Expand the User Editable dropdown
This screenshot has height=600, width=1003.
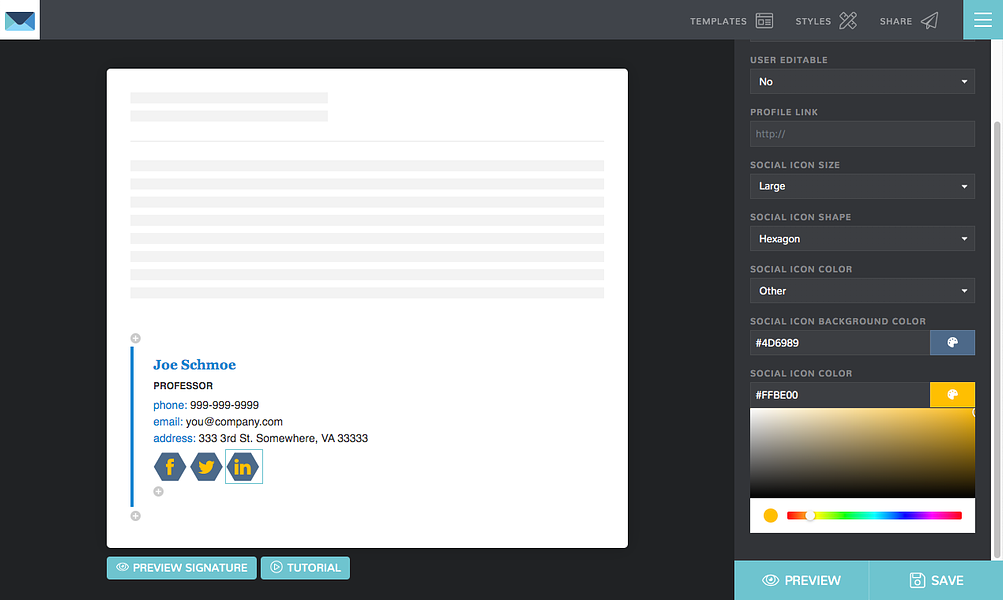[x=862, y=82]
